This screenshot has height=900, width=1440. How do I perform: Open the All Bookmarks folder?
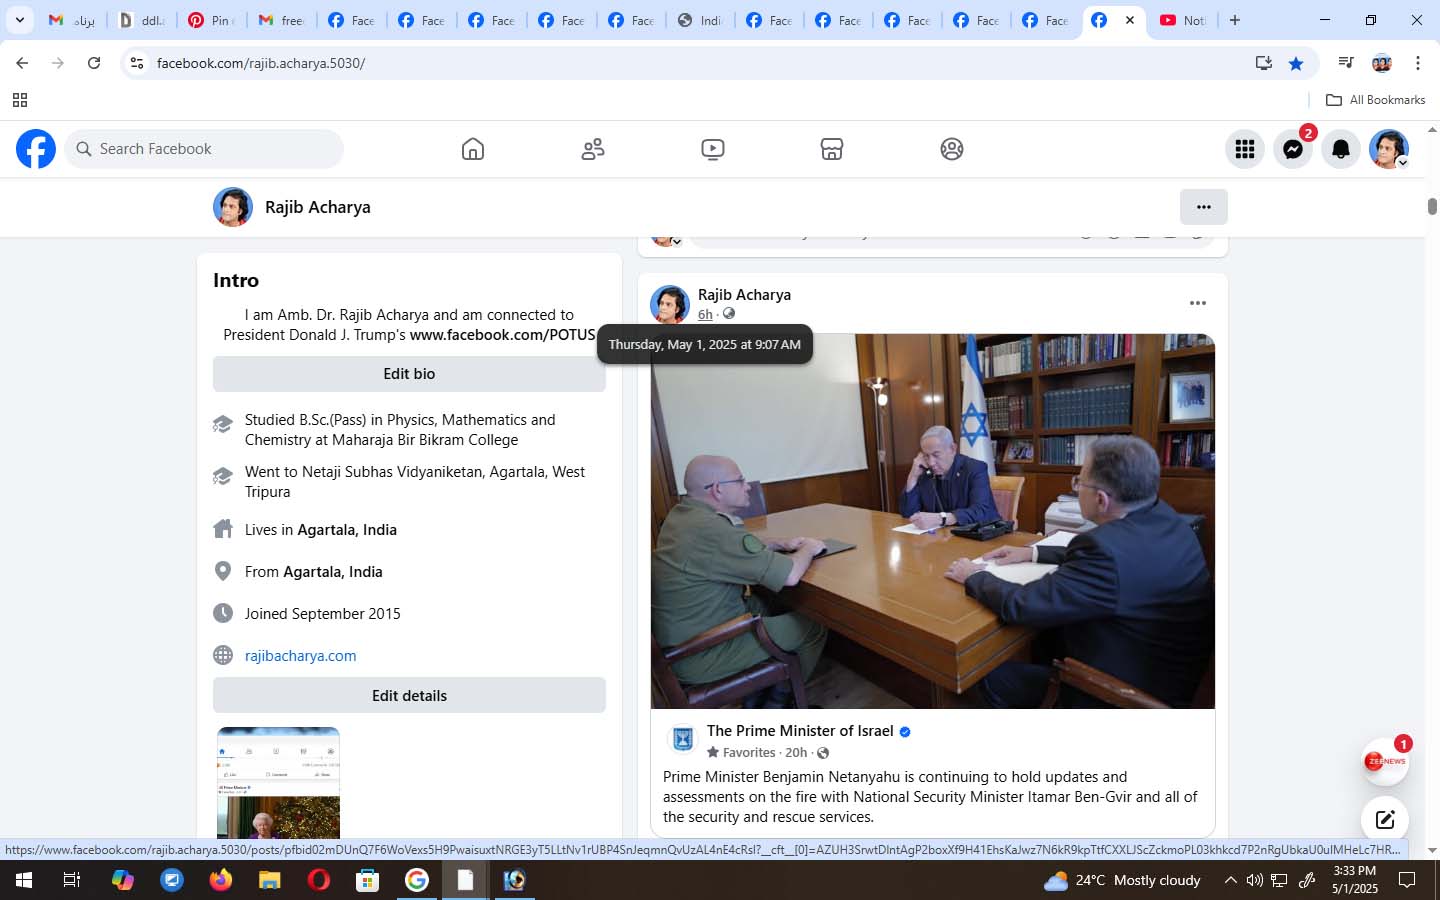coord(1375,100)
